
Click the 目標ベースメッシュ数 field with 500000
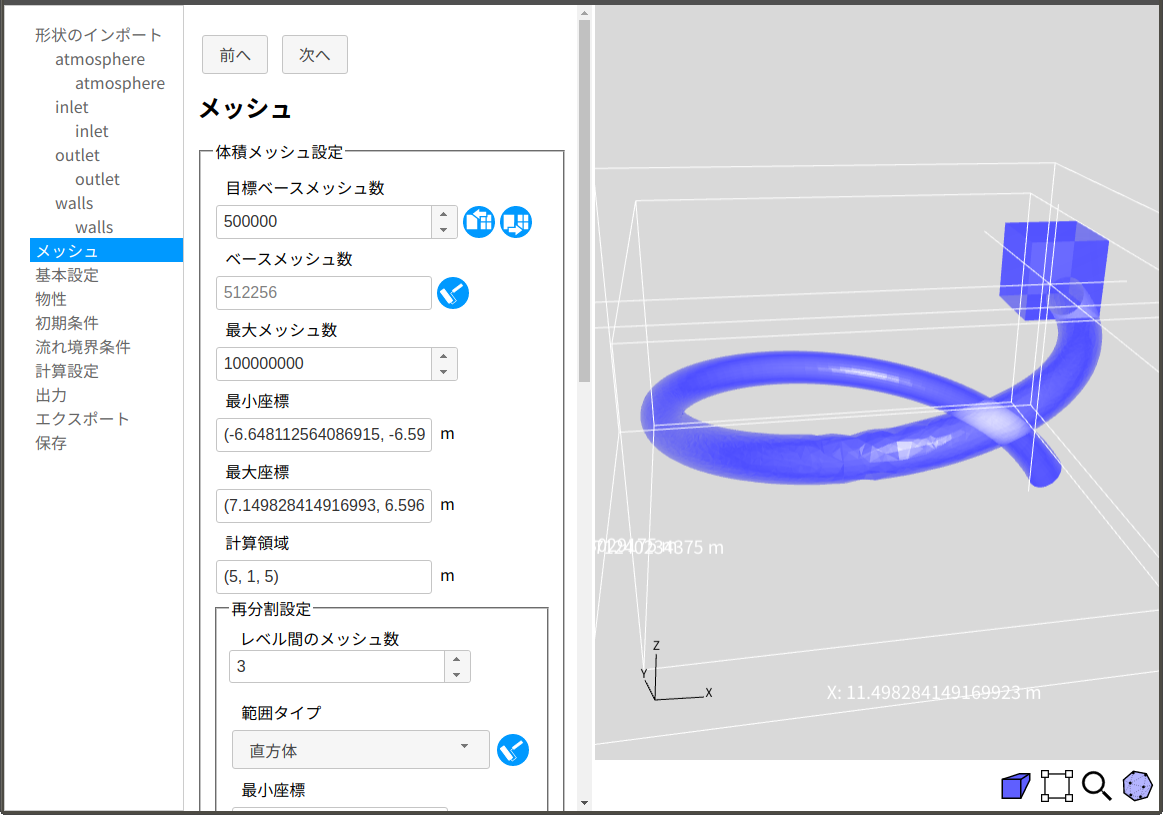(324, 222)
